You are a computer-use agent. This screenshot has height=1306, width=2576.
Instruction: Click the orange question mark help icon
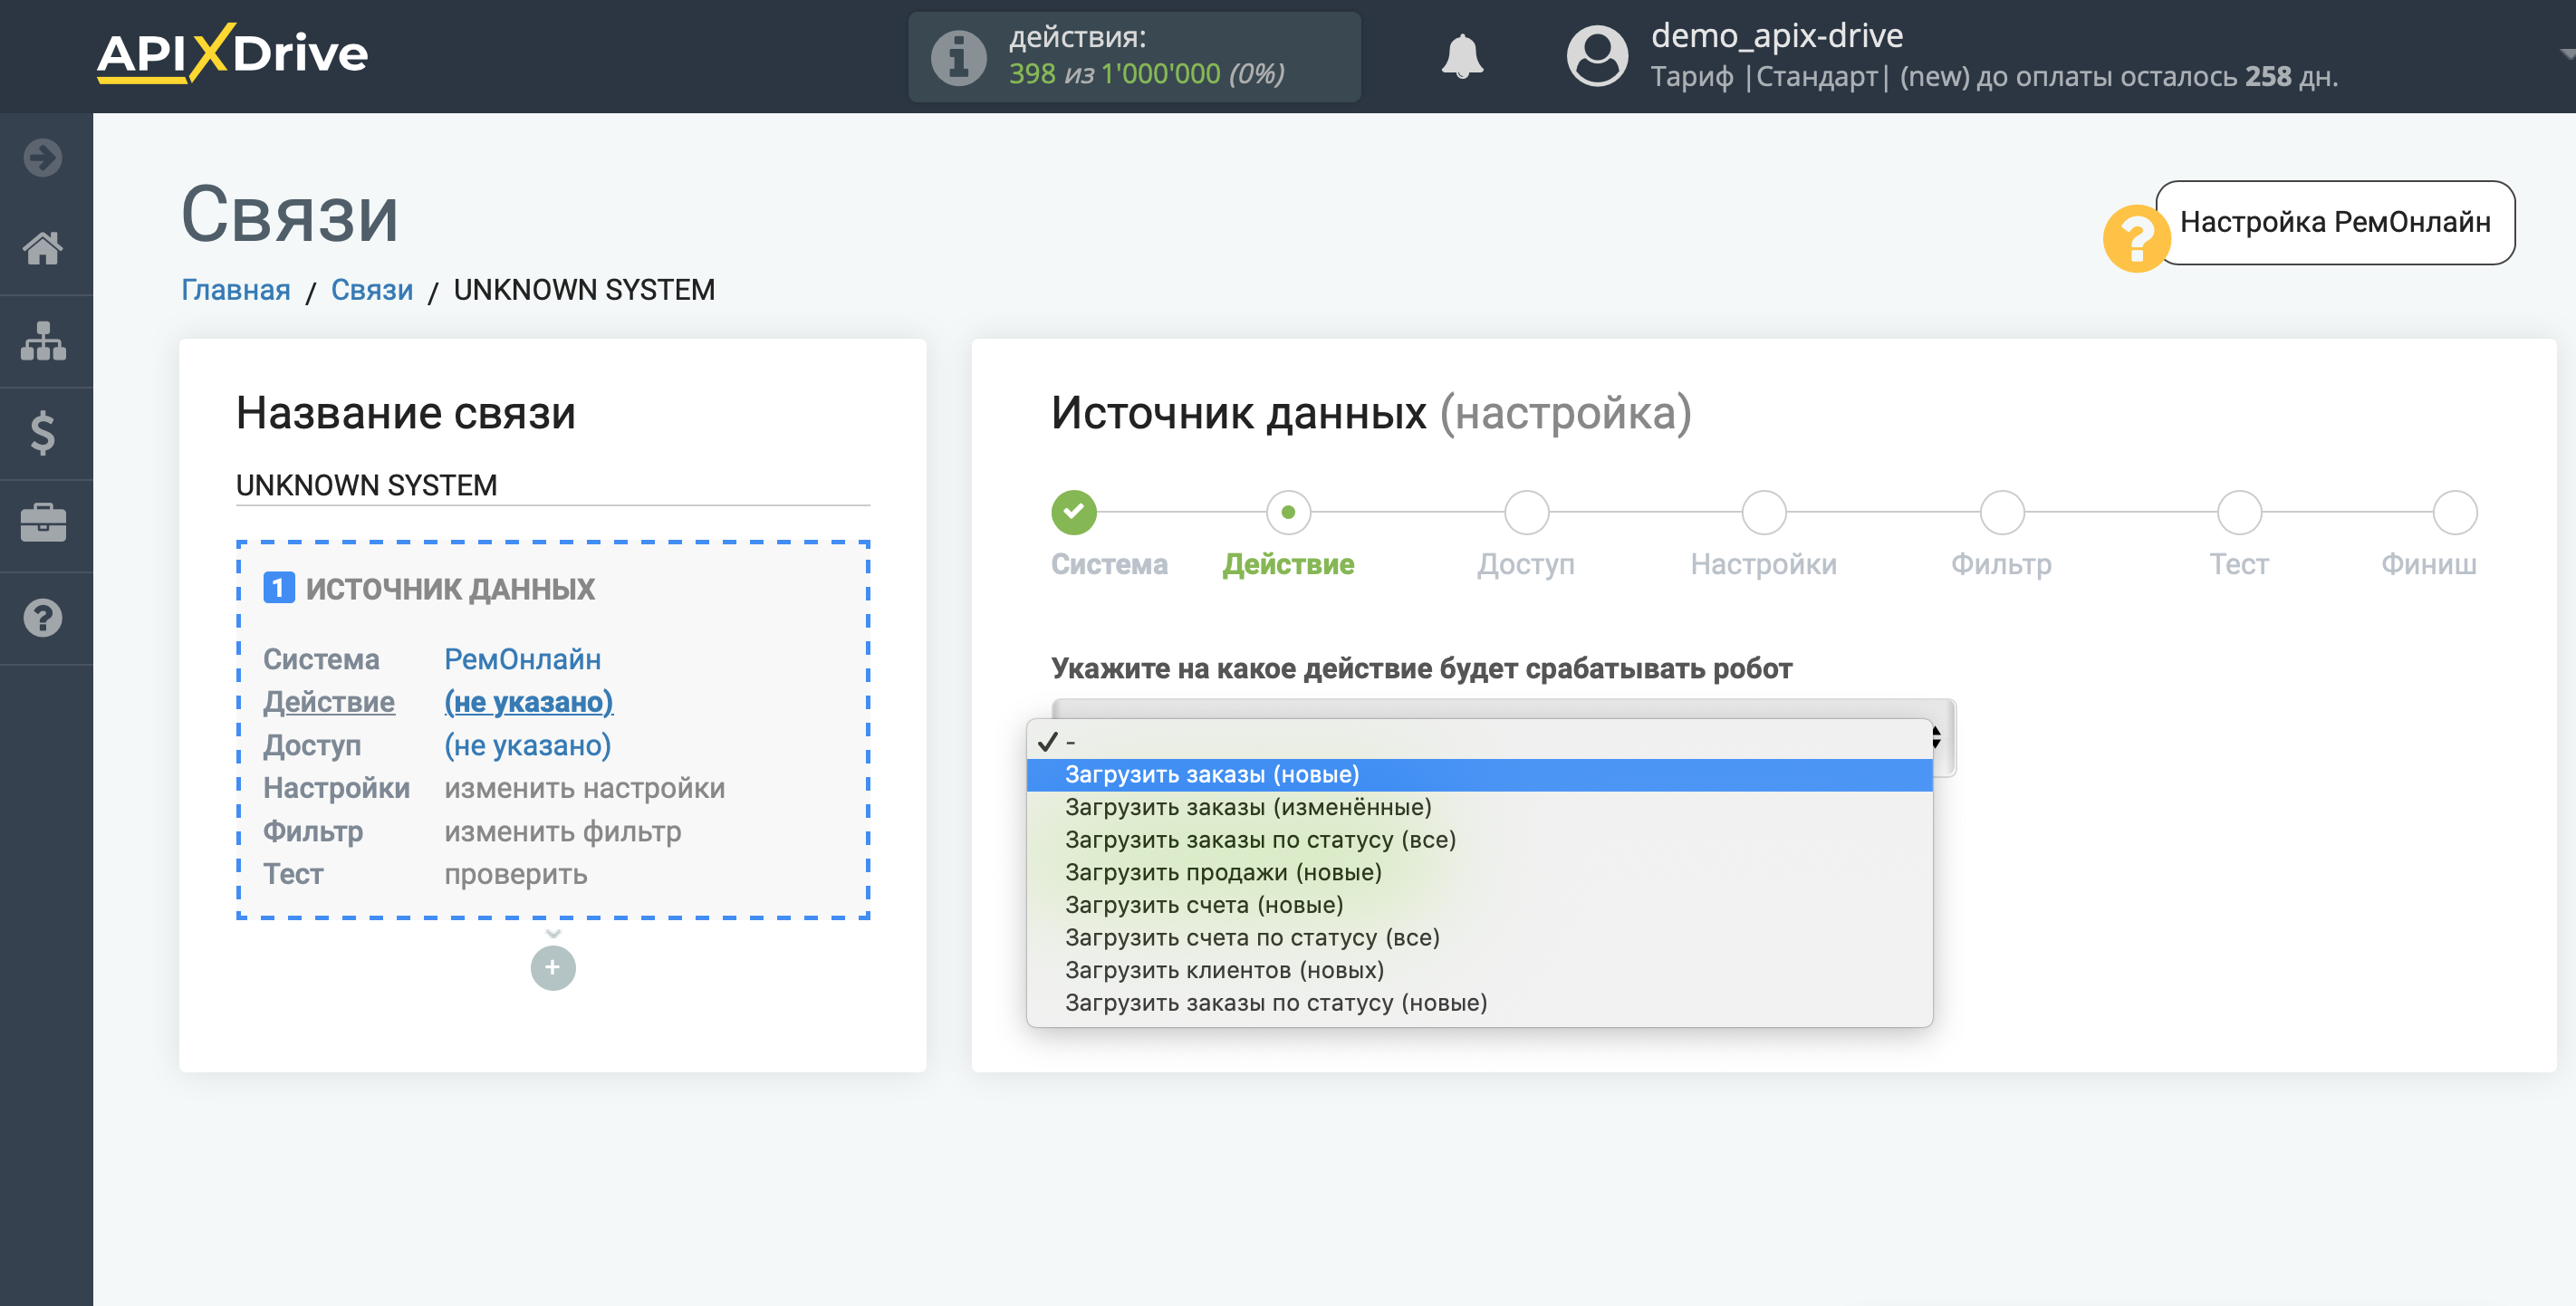click(2135, 238)
